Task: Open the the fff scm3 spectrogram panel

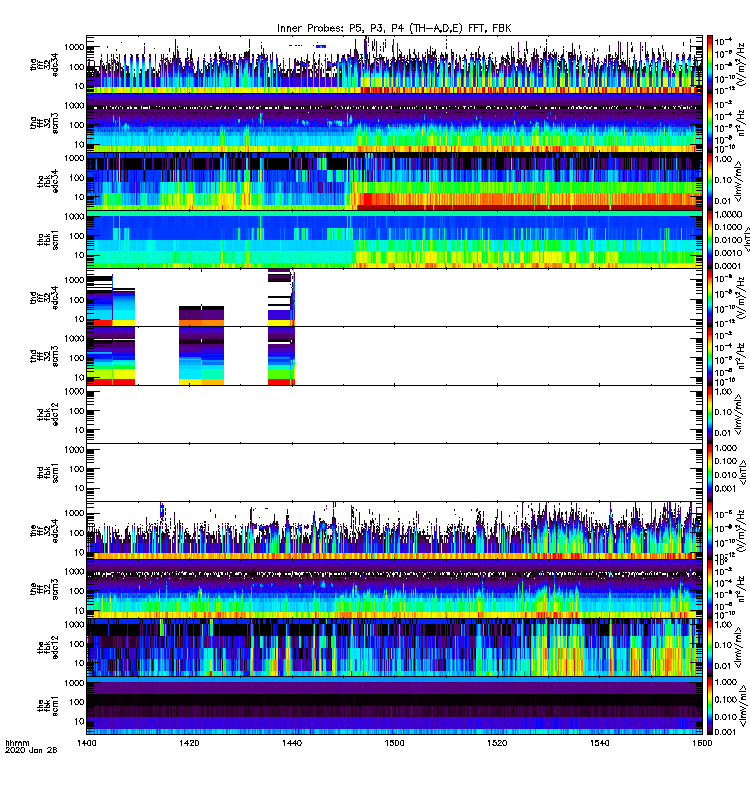Action: pyautogui.click(x=394, y=589)
